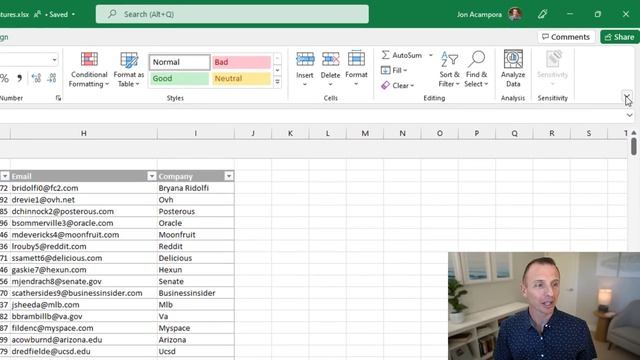Apply the Good cell style
Screen dimensions: 640x360
[180, 78]
